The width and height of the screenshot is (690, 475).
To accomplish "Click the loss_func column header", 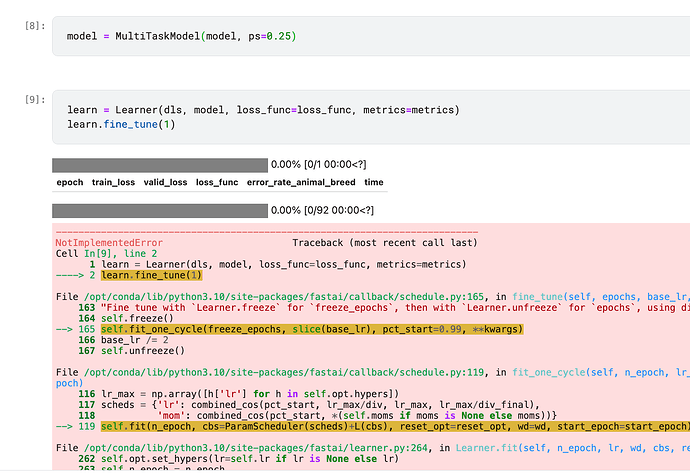I will pyautogui.click(x=215, y=183).
